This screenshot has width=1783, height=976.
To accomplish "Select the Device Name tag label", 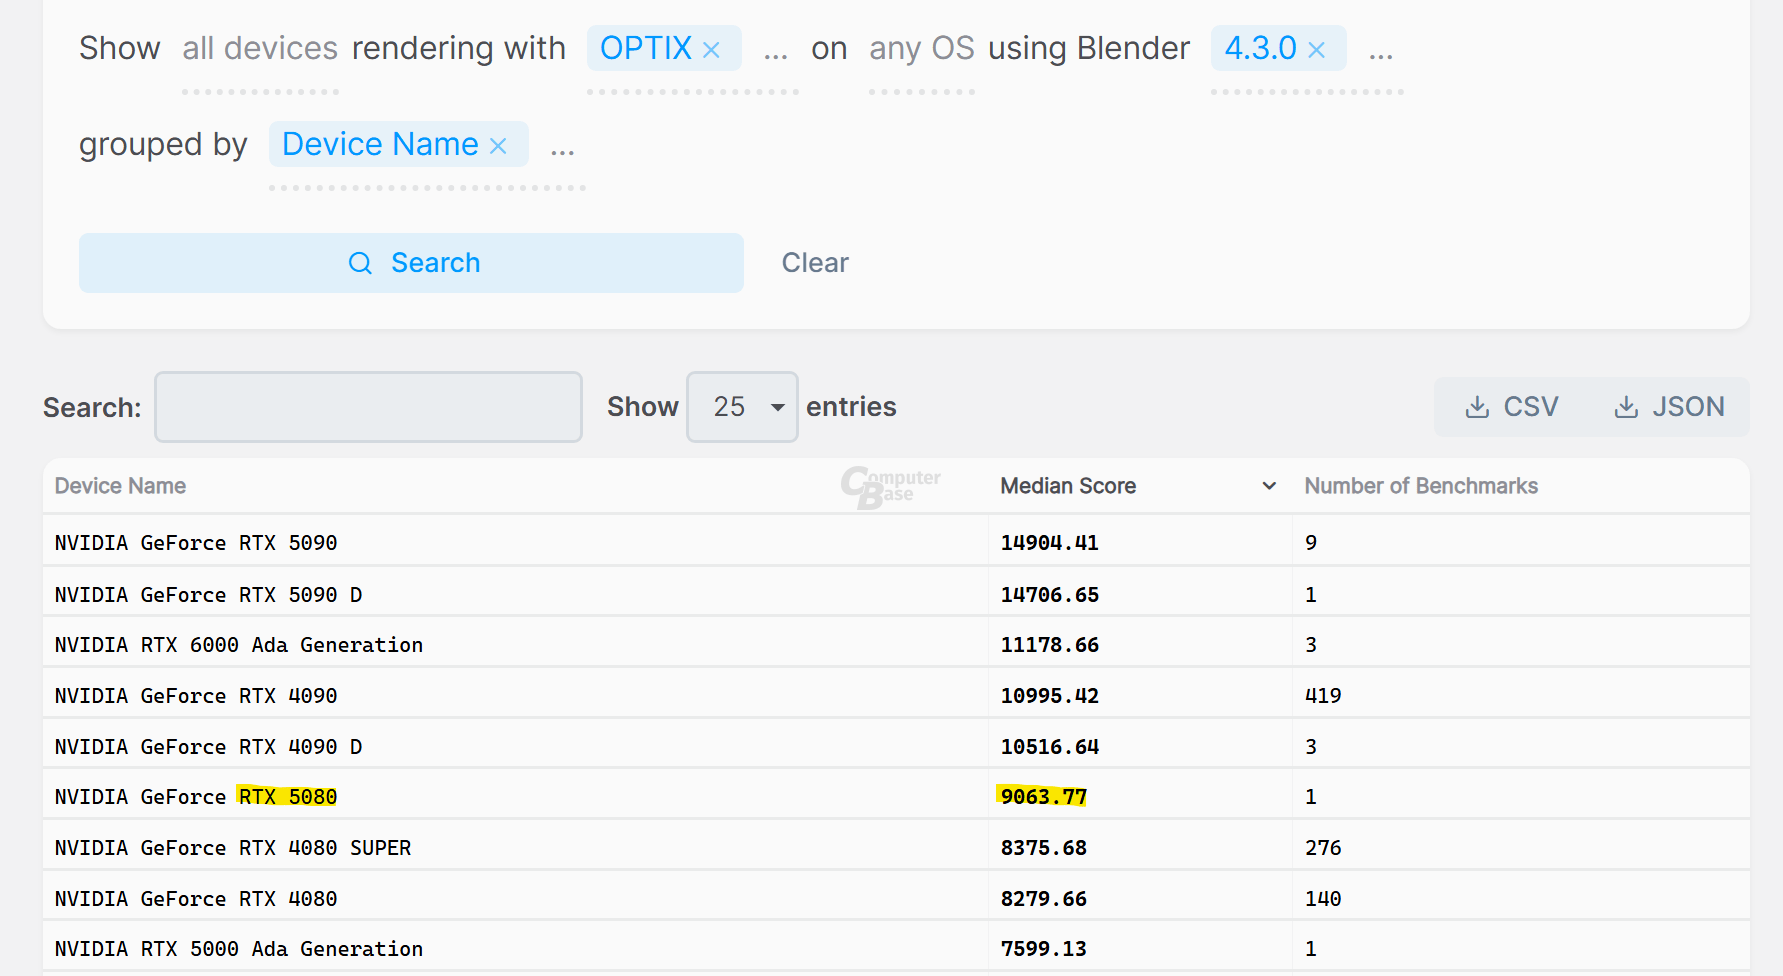I will point(380,144).
